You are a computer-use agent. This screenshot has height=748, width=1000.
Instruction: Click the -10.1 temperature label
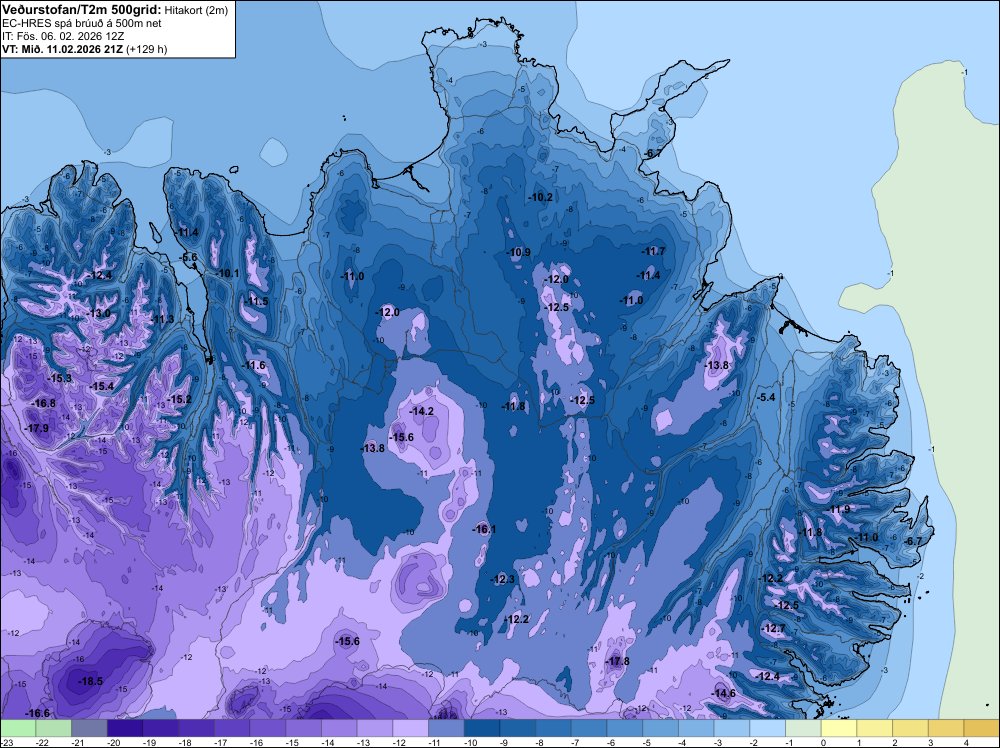227,274
